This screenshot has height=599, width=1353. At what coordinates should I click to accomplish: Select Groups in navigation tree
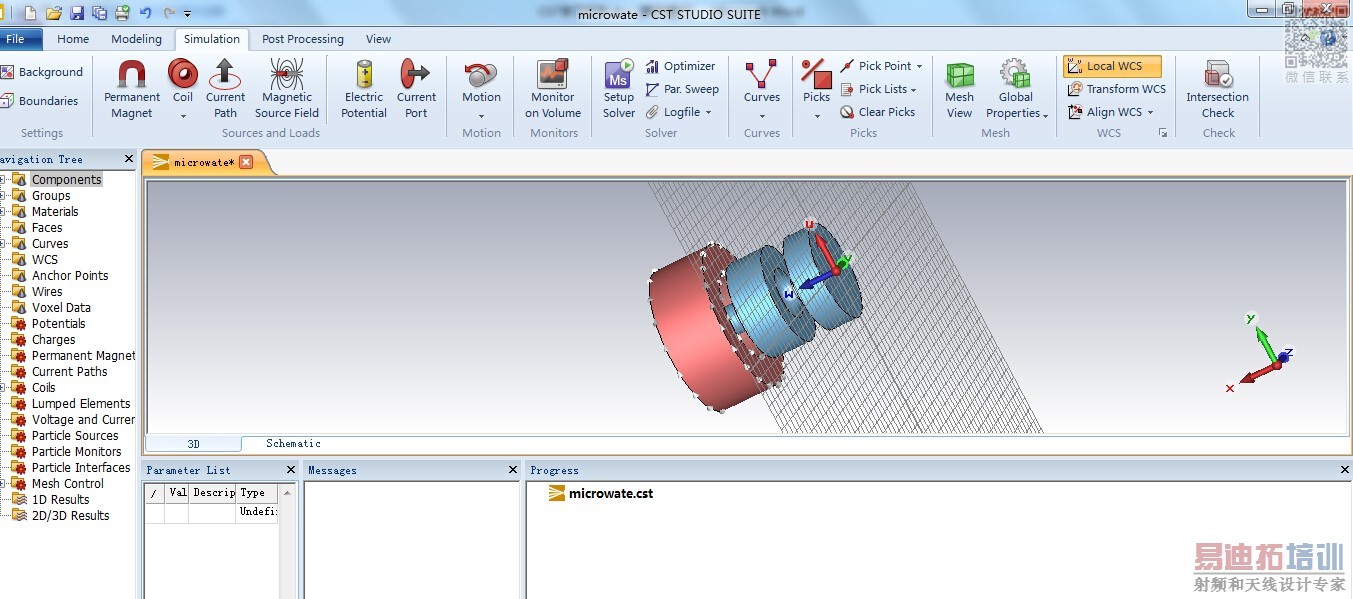point(51,196)
